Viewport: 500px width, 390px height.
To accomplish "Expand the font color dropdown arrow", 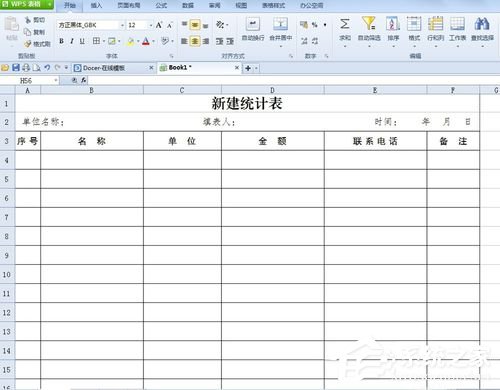I will [x=153, y=41].
